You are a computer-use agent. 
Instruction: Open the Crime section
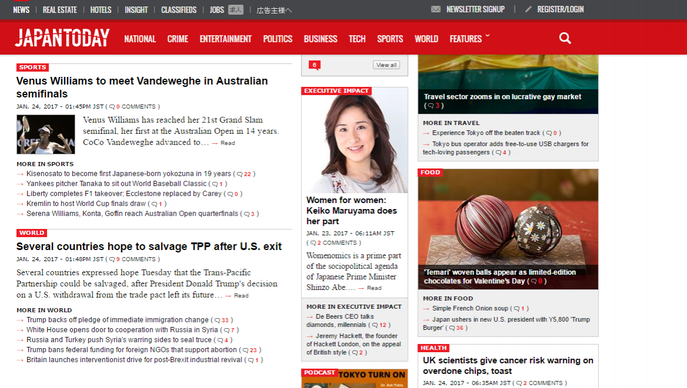(177, 39)
